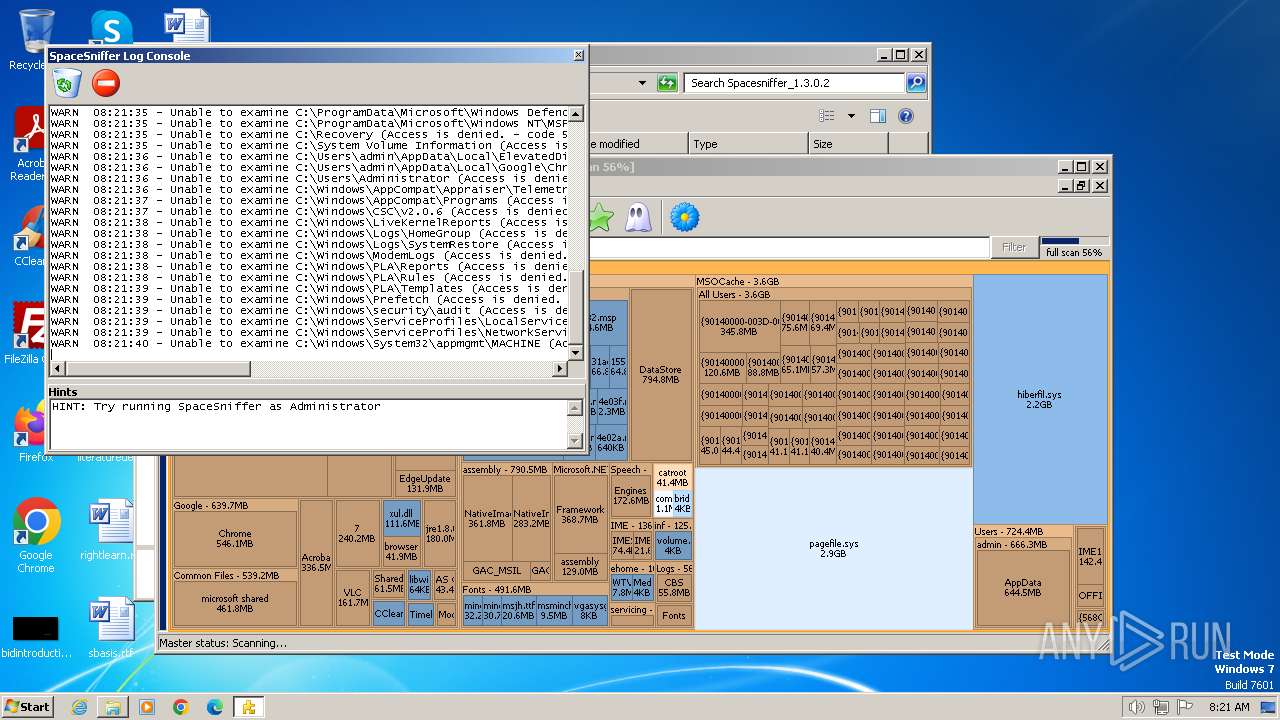Image resolution: width=1280 pixels, height=720 pixels.
Task: Sort Explorer files by Type column
Action: pos(748,144)
